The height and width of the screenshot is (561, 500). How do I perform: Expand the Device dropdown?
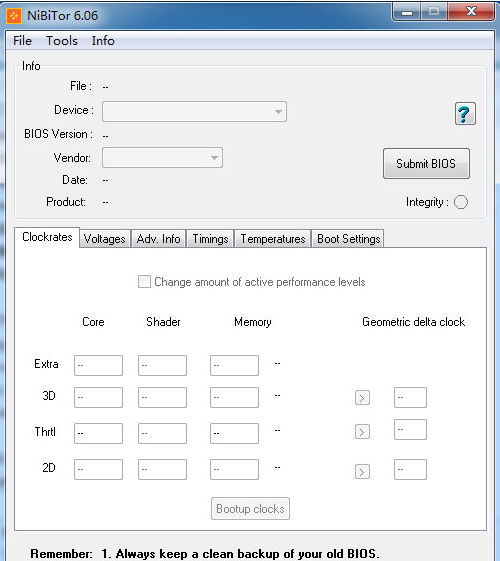point(194,112)
